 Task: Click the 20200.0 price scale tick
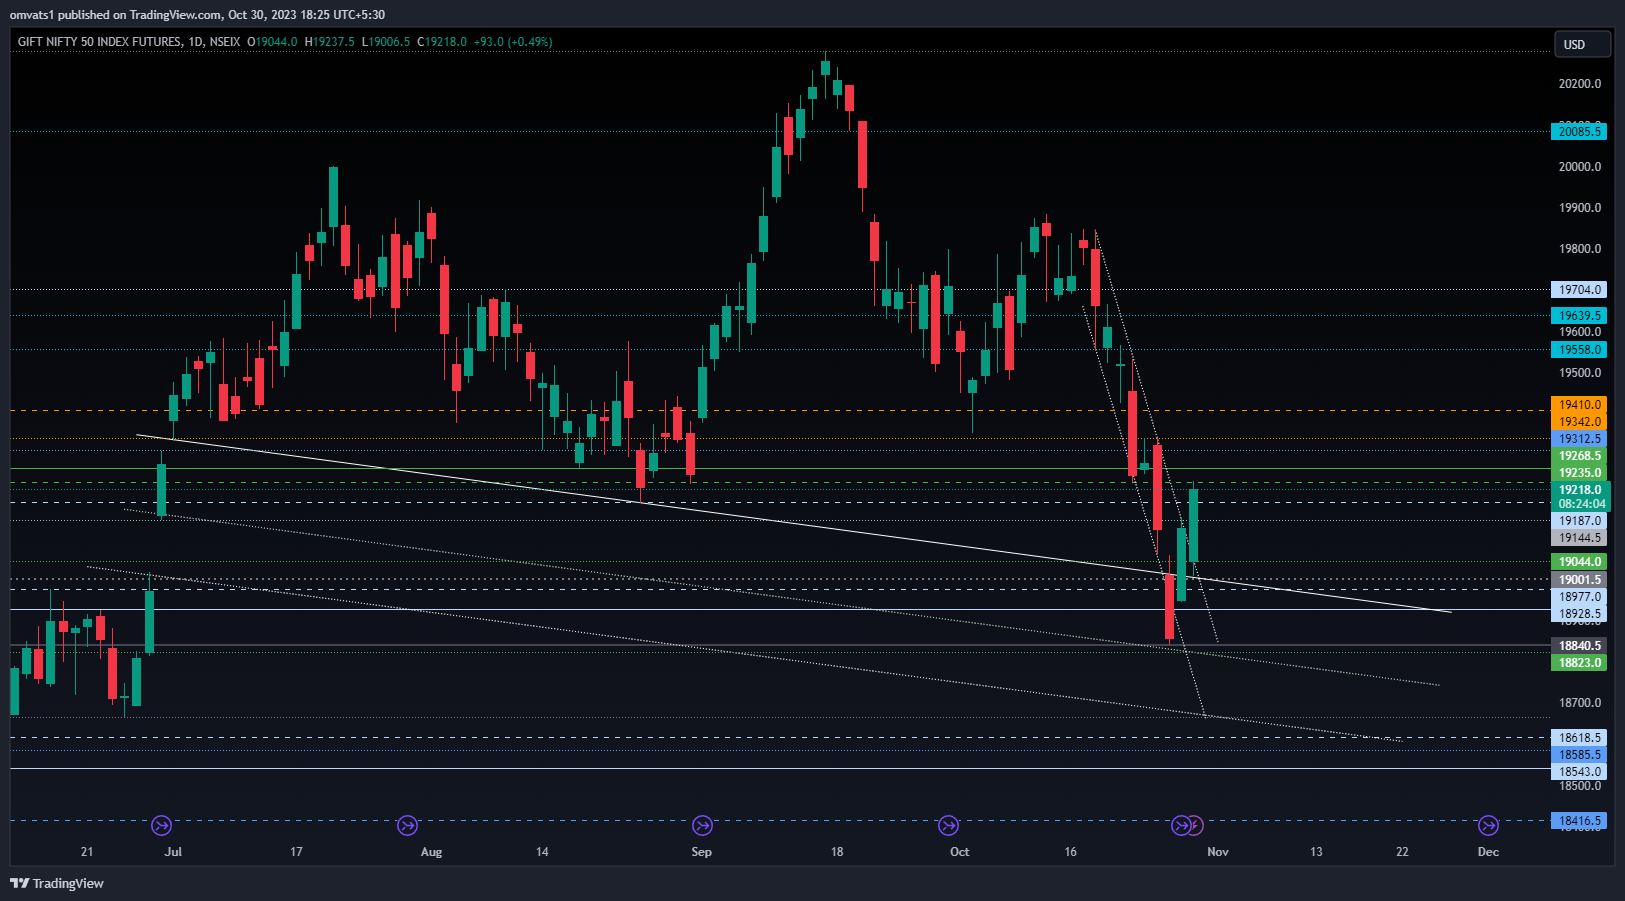tap(1580, 84)
